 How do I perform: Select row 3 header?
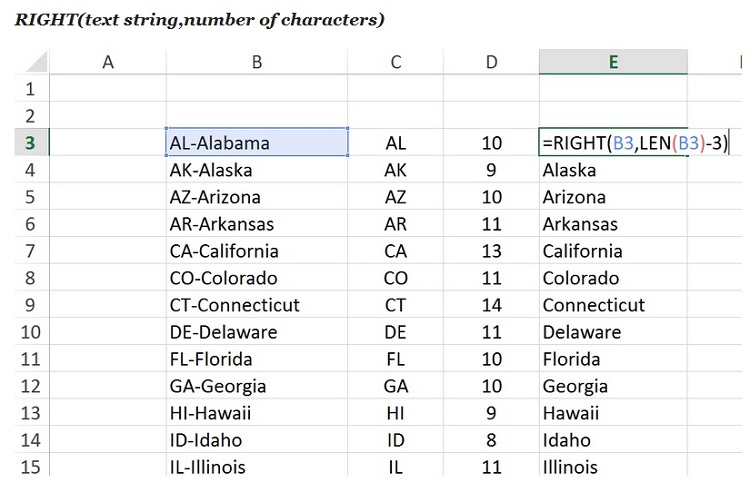(x=29, y=143)
